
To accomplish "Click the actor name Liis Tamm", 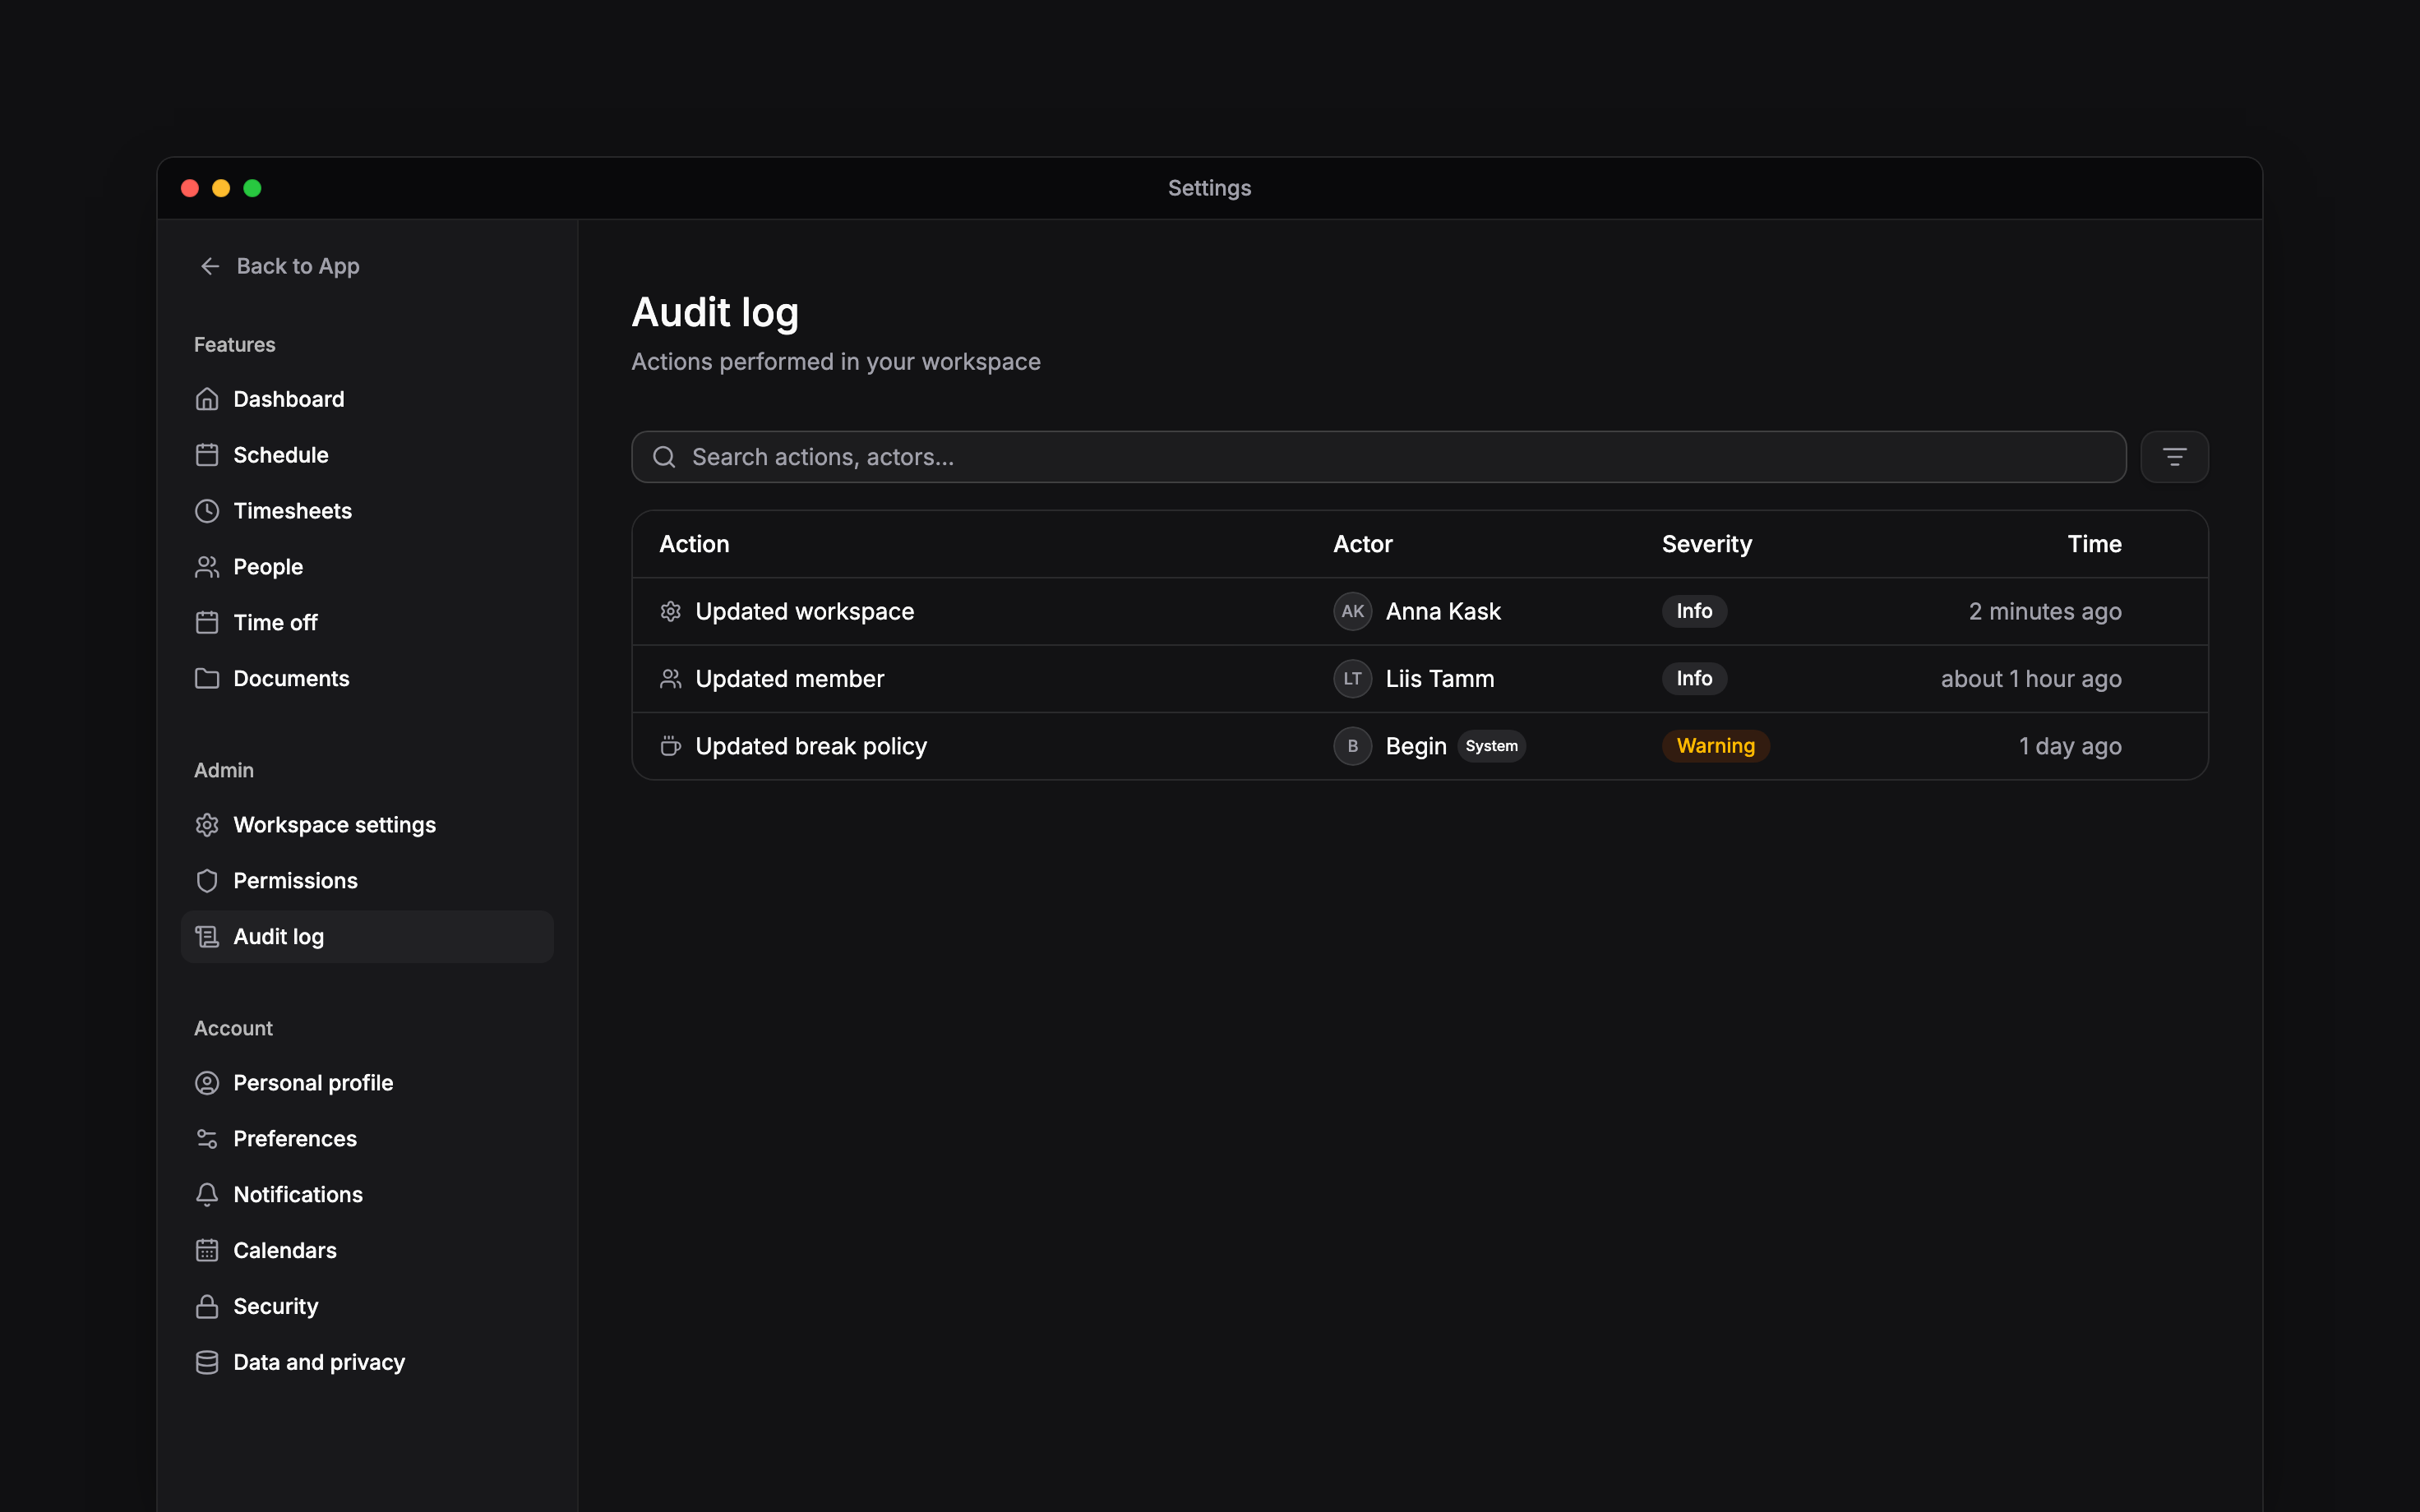I will [x=1440, y=679].
